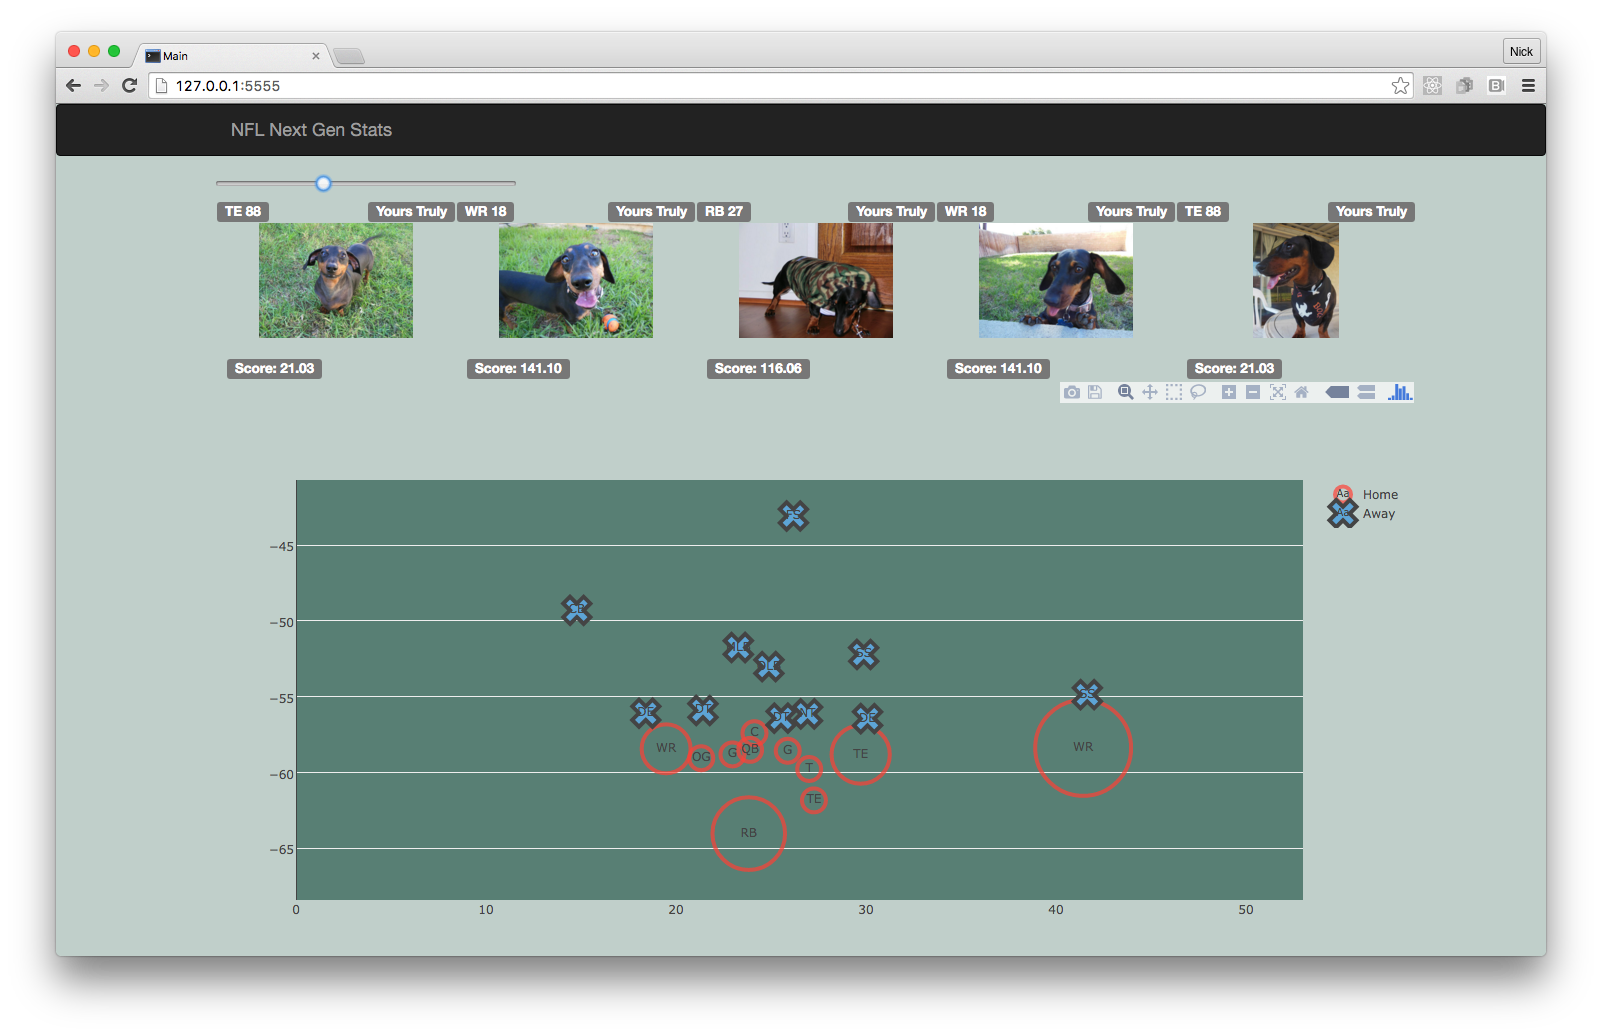
Task: Click the dog with orange ball photo
Action: (x=576, y=281)
